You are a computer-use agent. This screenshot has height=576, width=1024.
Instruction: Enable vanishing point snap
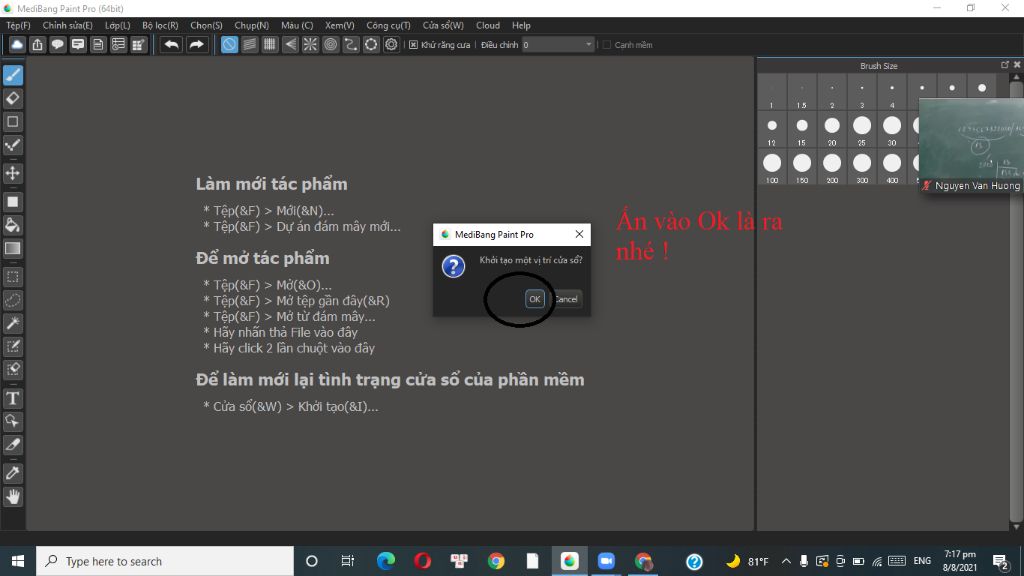tap(290, 44)
